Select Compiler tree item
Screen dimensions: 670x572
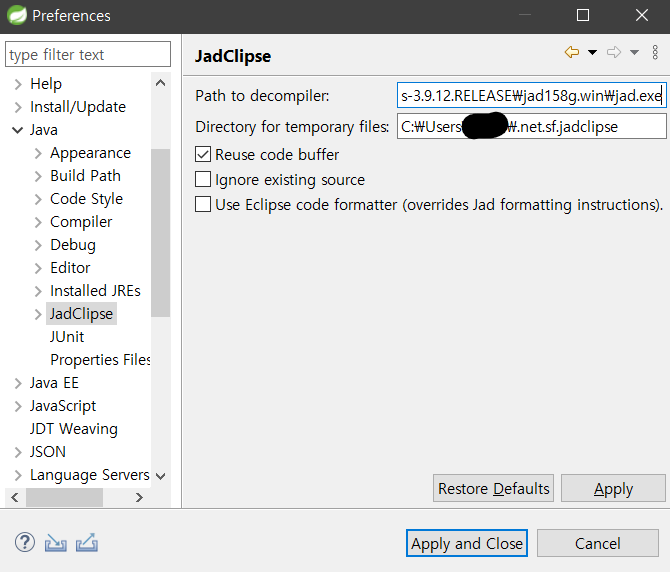tap(81, 222)
